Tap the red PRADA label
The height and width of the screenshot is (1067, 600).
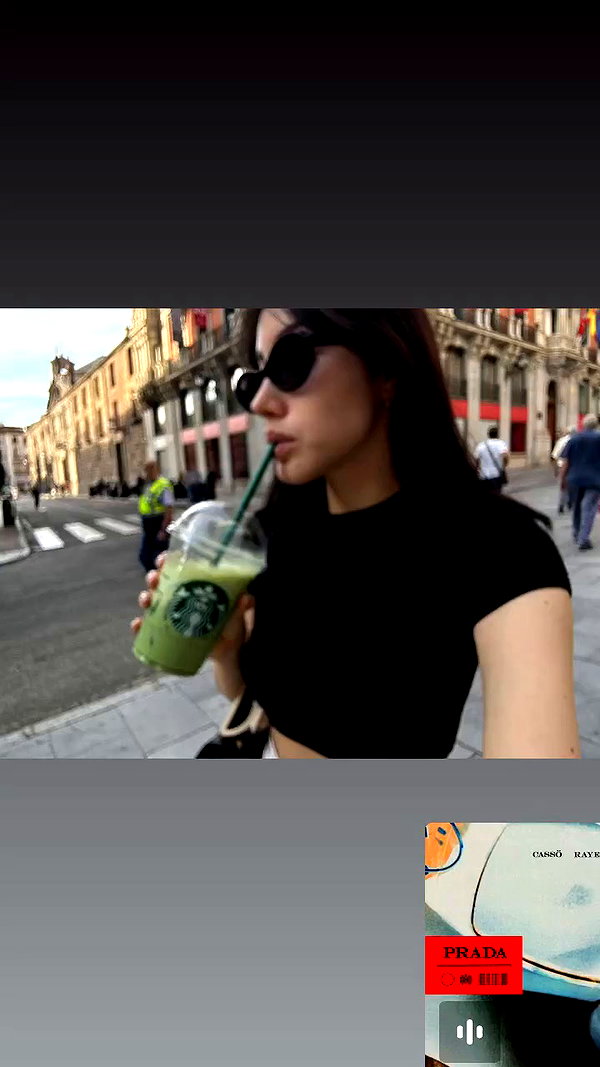(473, 965)
